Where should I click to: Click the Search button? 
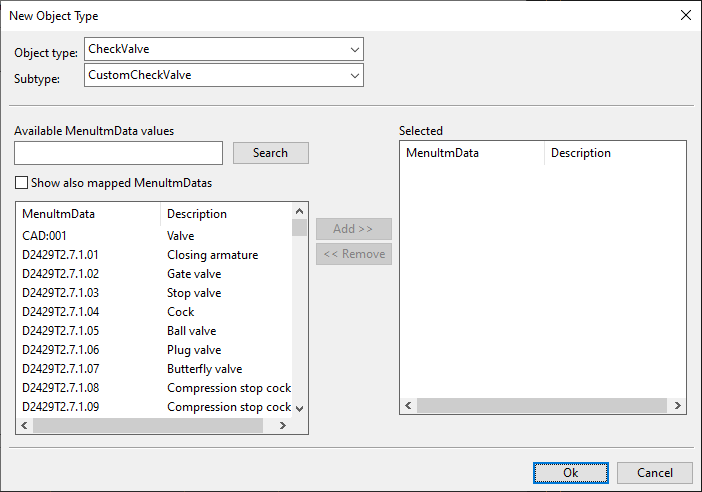(x=270, y=153)
